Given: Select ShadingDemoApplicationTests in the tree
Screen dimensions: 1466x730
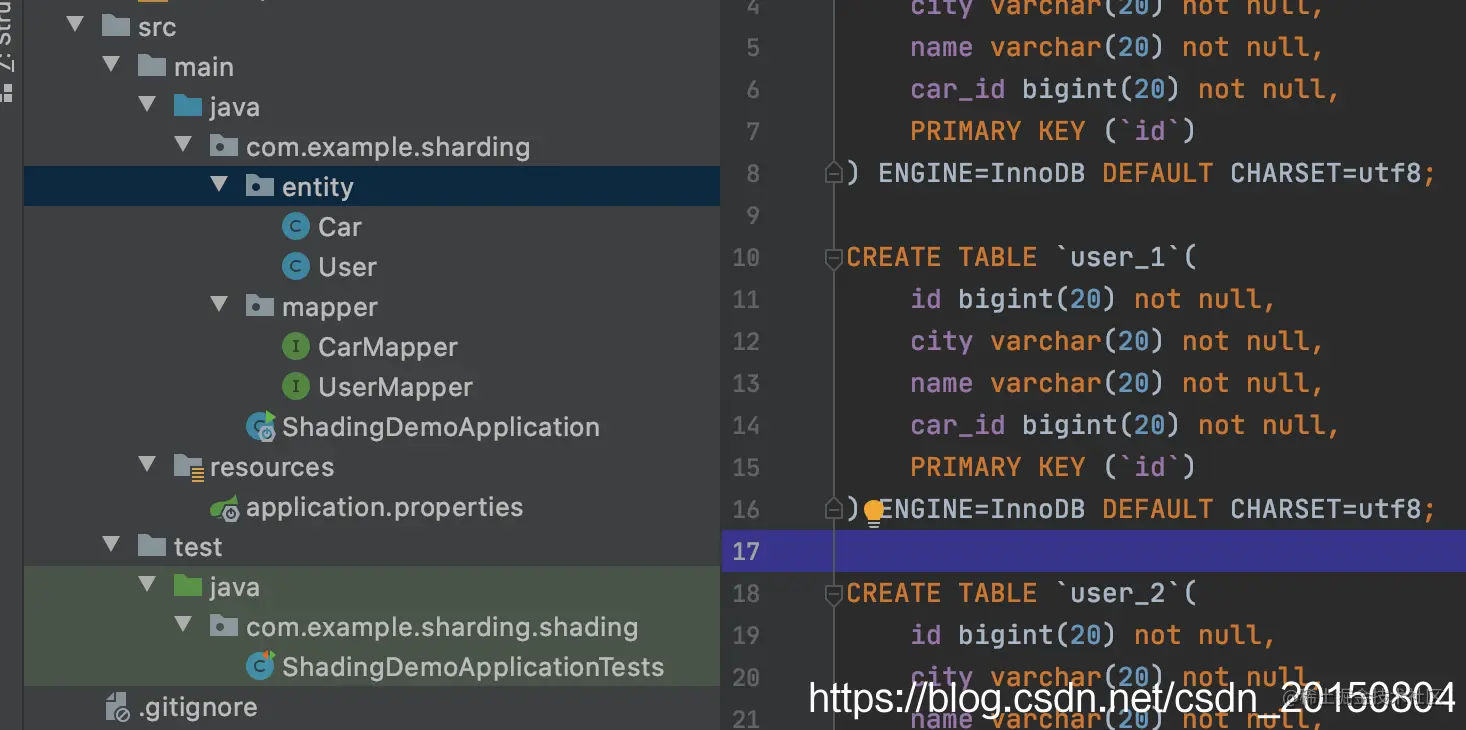Looking at the screenshot, I should pyautogui.click(x=473, y=667).
